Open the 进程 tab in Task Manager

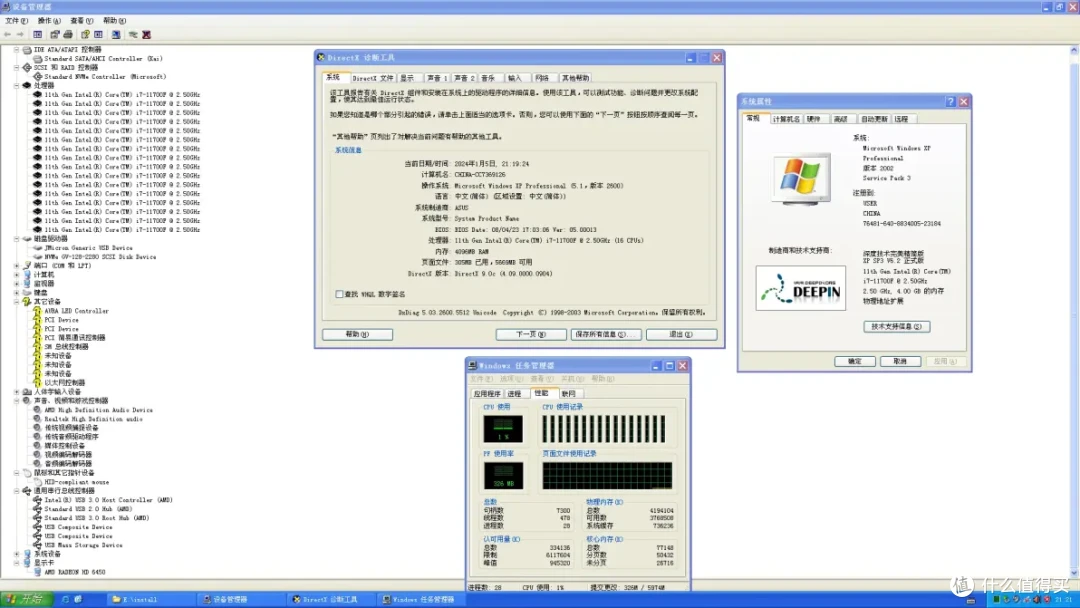coord(515,394)
